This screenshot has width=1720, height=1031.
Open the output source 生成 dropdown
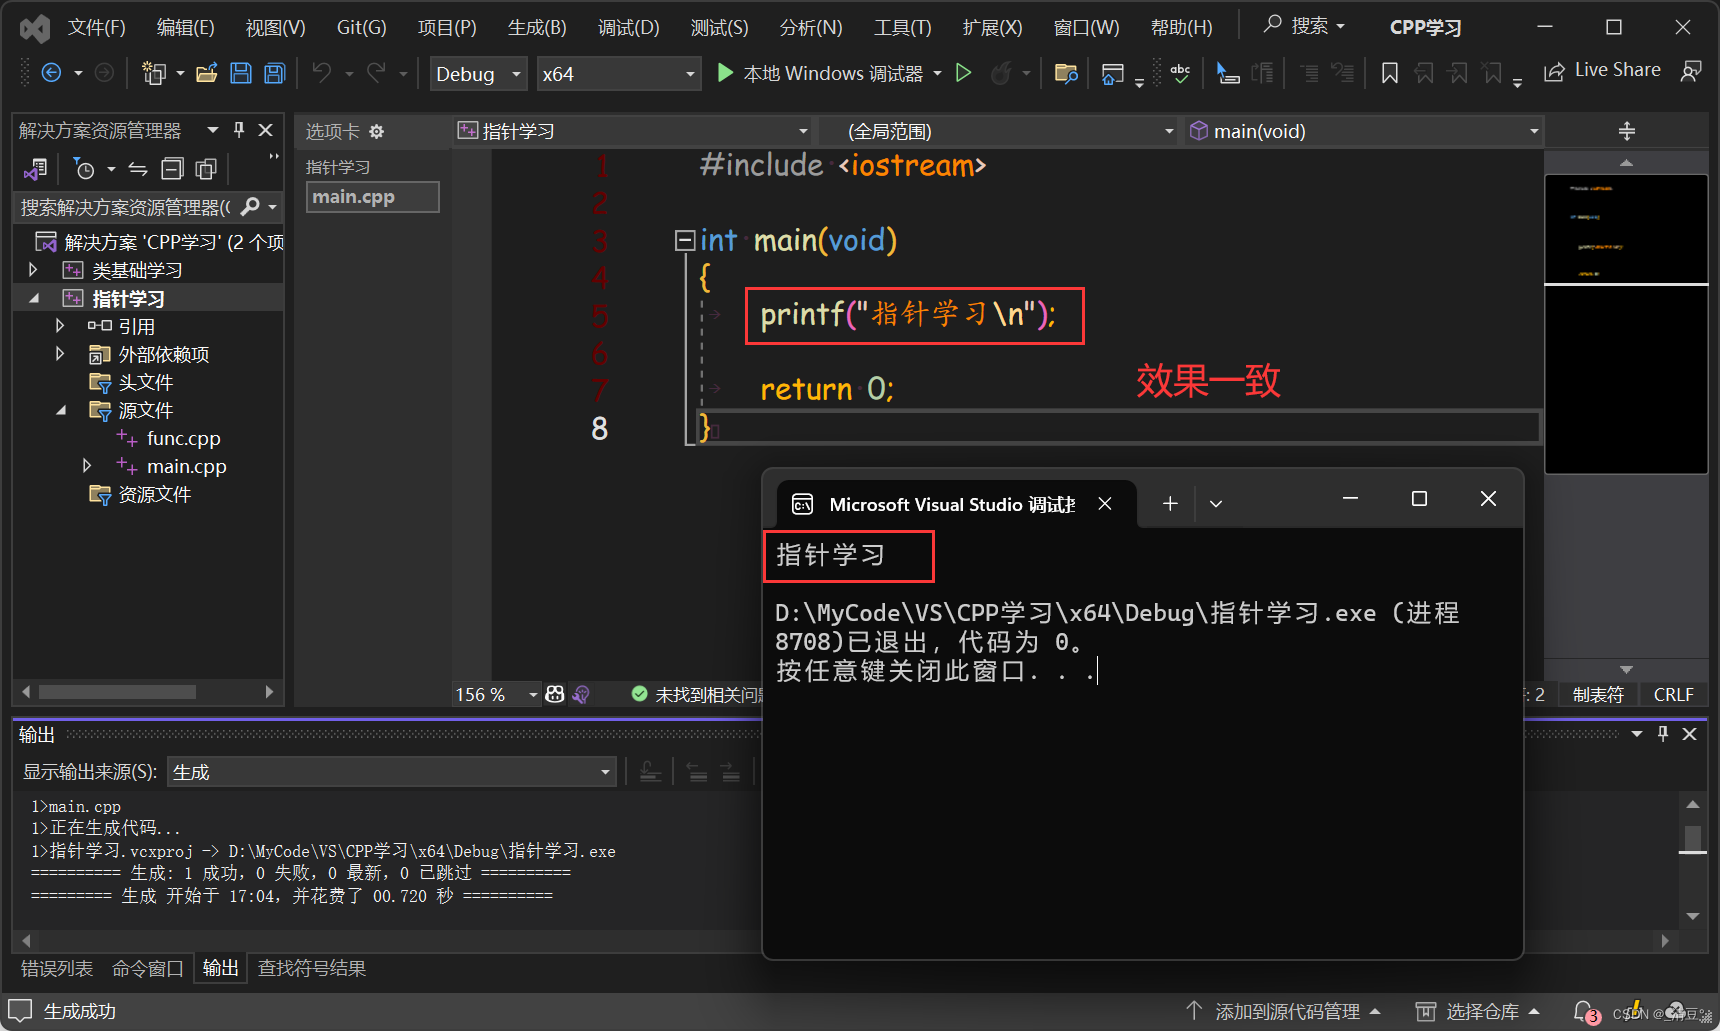[x=391, y=772]
